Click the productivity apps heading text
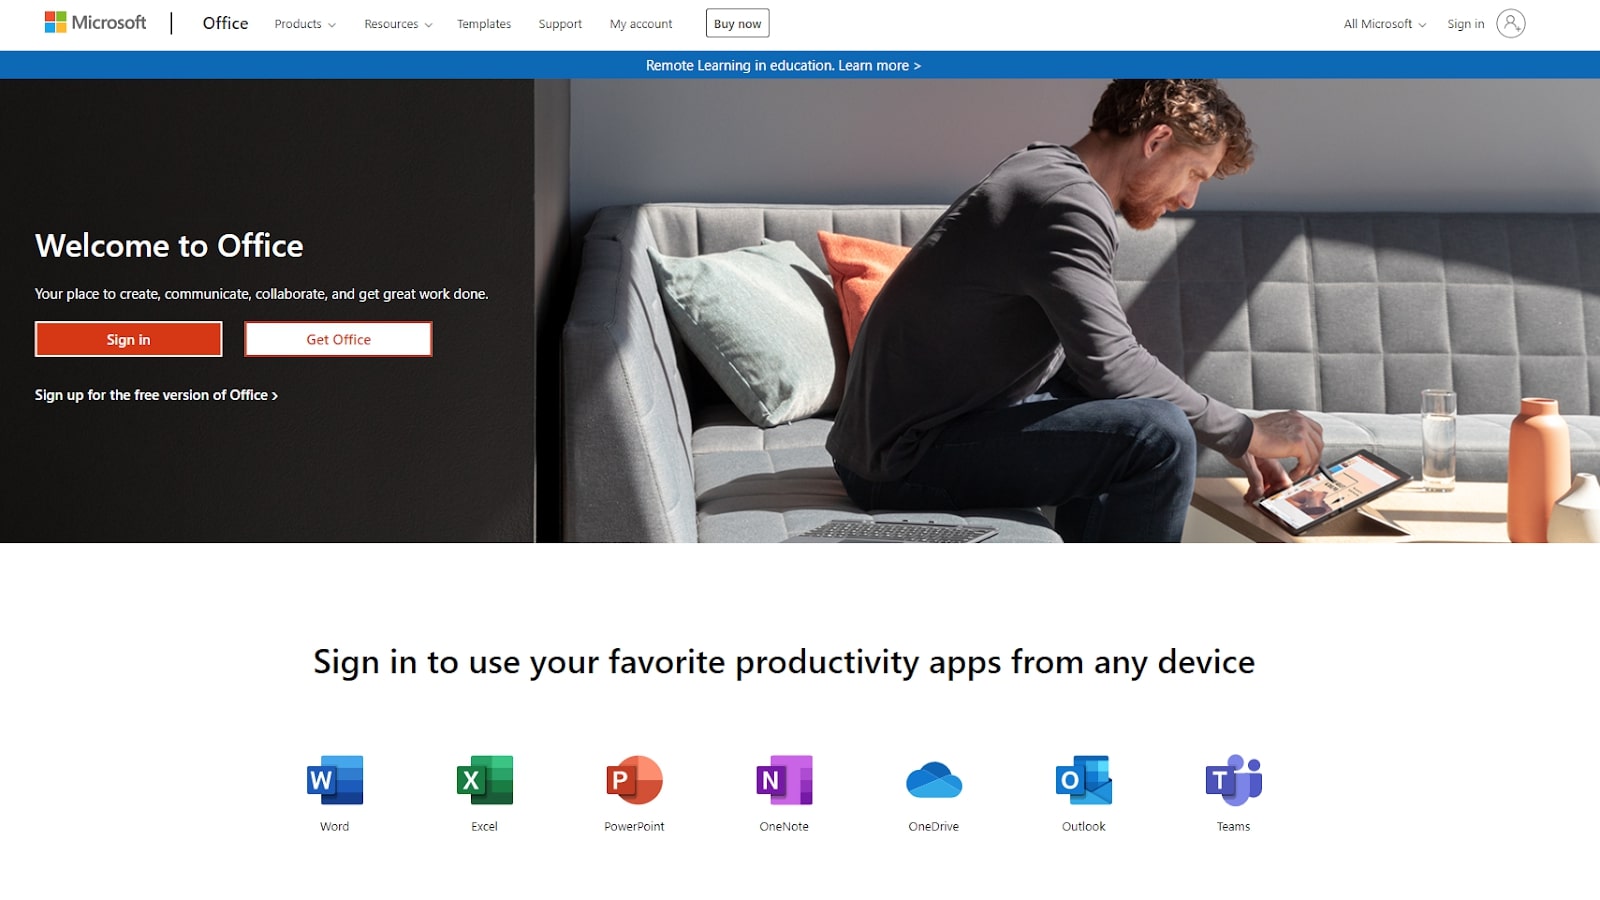The image size is (1600, 900). pyautogui.click(x=784, y=662)
